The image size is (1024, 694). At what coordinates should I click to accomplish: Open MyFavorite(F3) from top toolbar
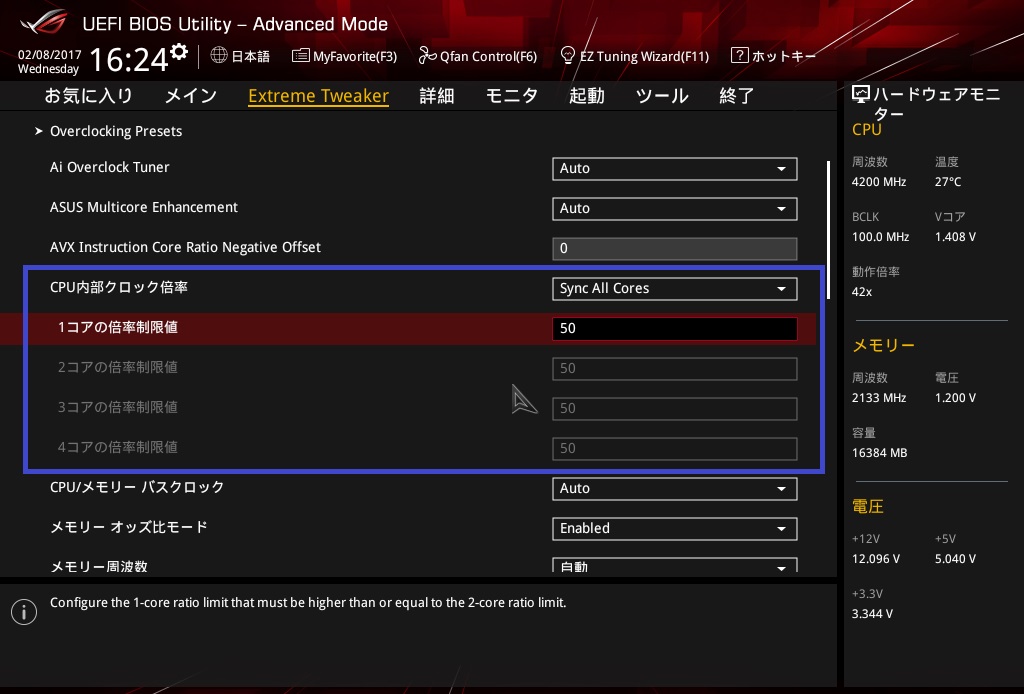(345, 56)
